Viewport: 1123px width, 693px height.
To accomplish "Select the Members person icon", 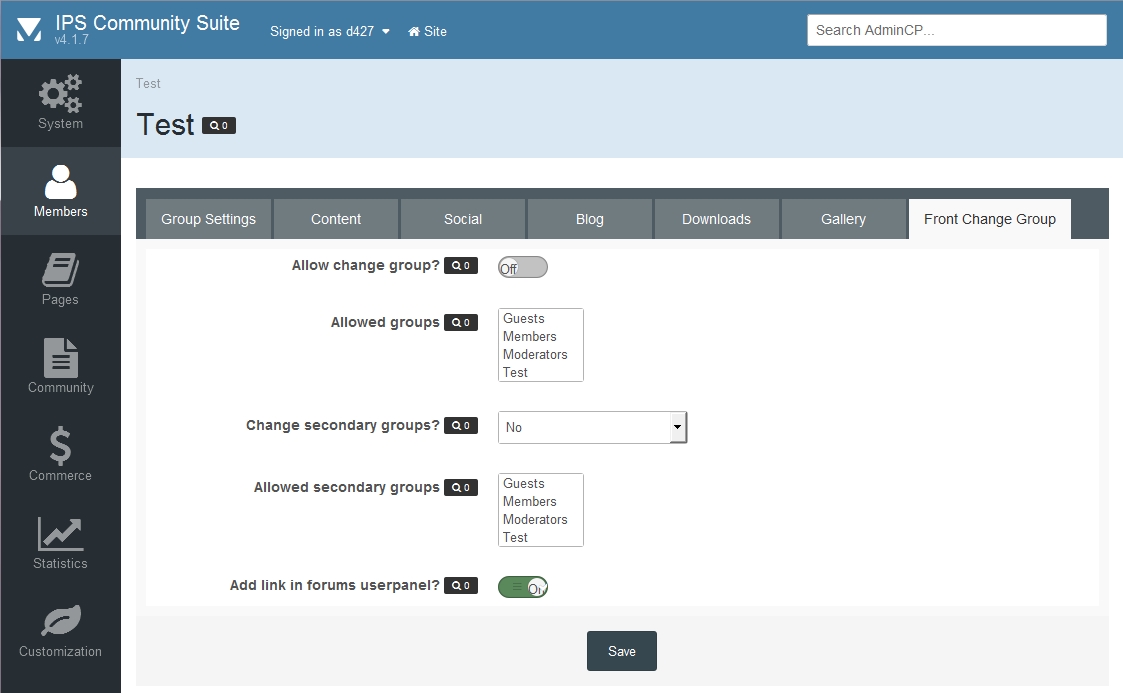I will [60, 183].
